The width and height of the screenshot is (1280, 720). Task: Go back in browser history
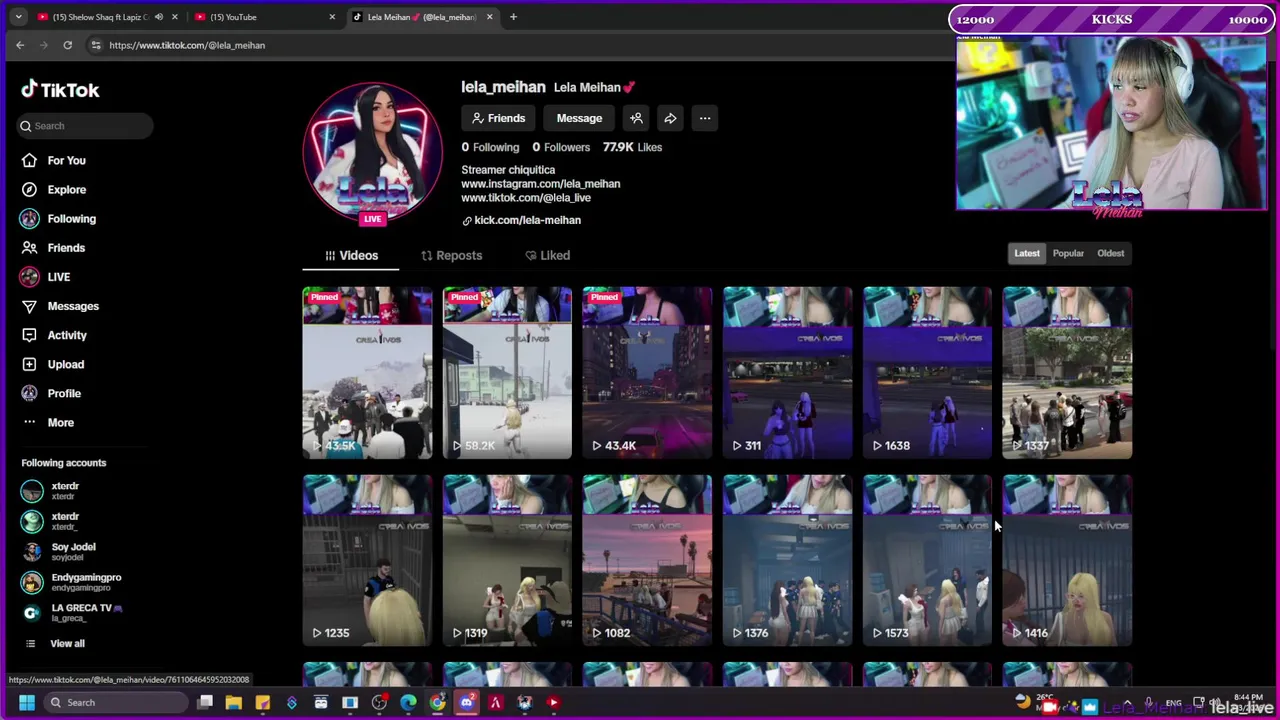[x=20, y=45]
